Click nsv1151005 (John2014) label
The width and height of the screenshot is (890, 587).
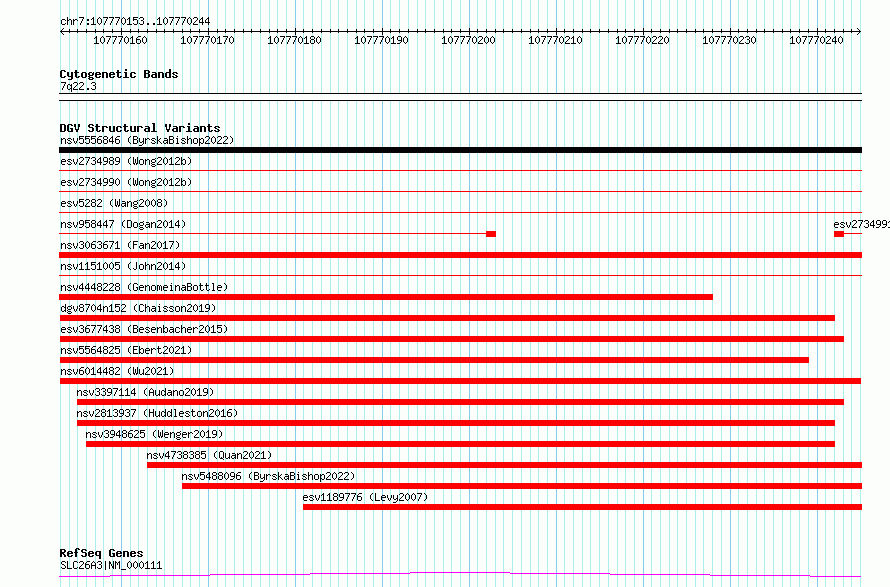tap(123, 266)
